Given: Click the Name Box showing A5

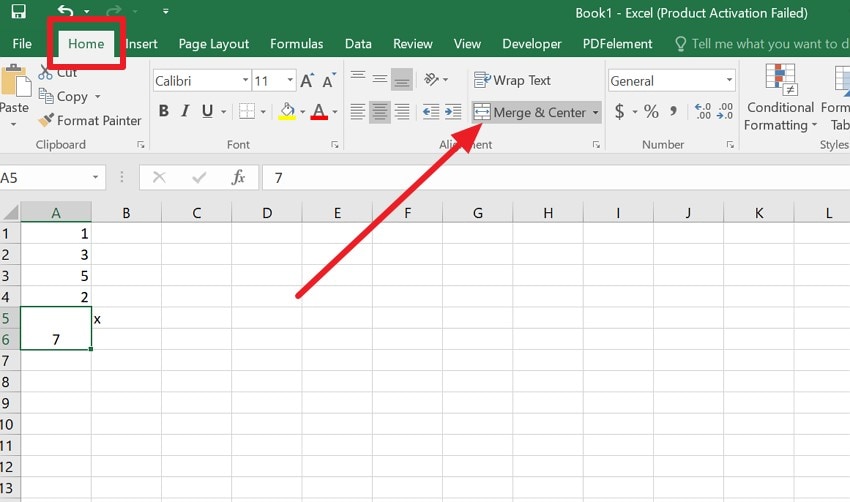Looking at the screenshot, I should tap(52, 178).
